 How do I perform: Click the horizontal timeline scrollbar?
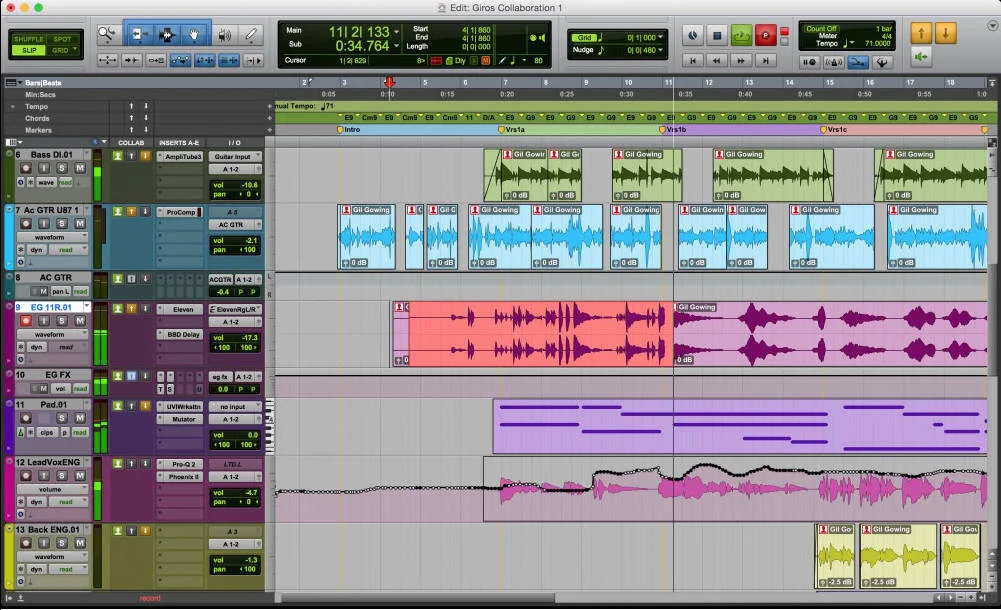pyautogui.click(x=418, y=598)
